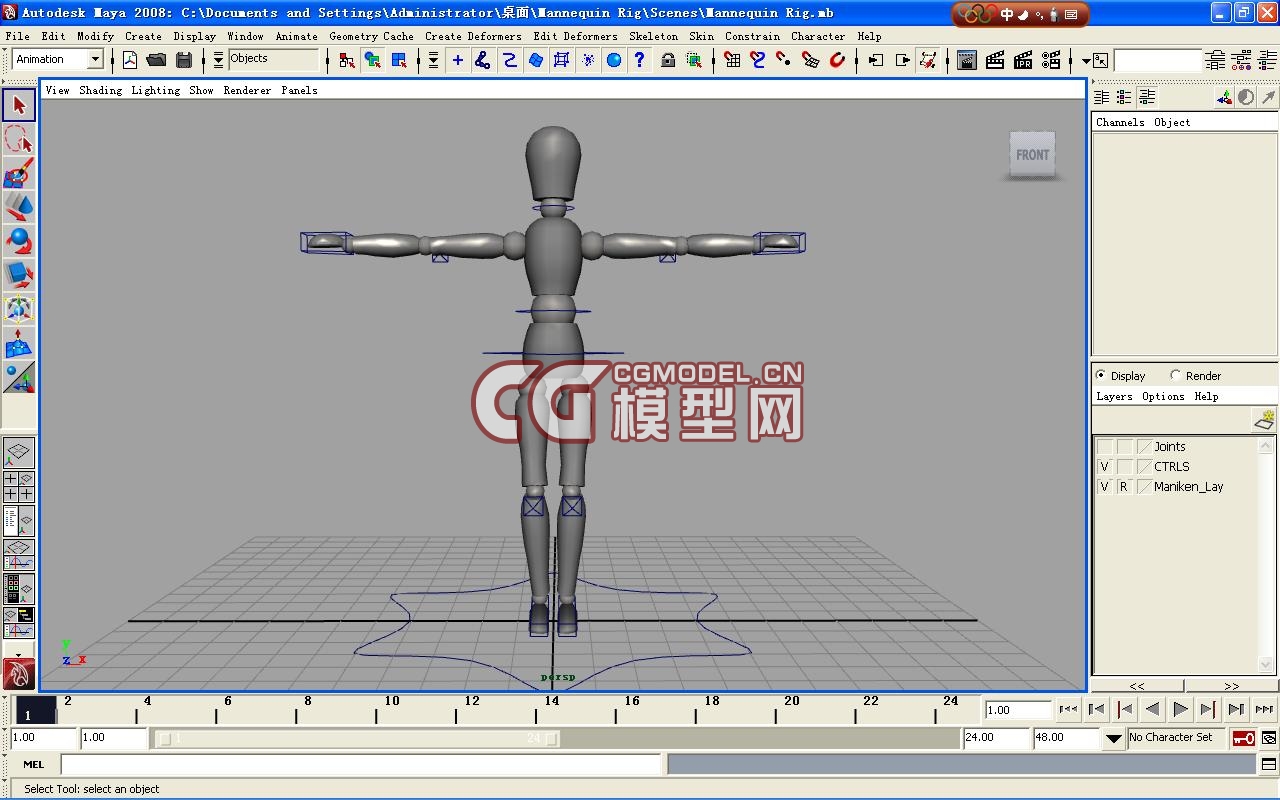
Task: Choose the Lasso Select tool
Action: point(19,139)
